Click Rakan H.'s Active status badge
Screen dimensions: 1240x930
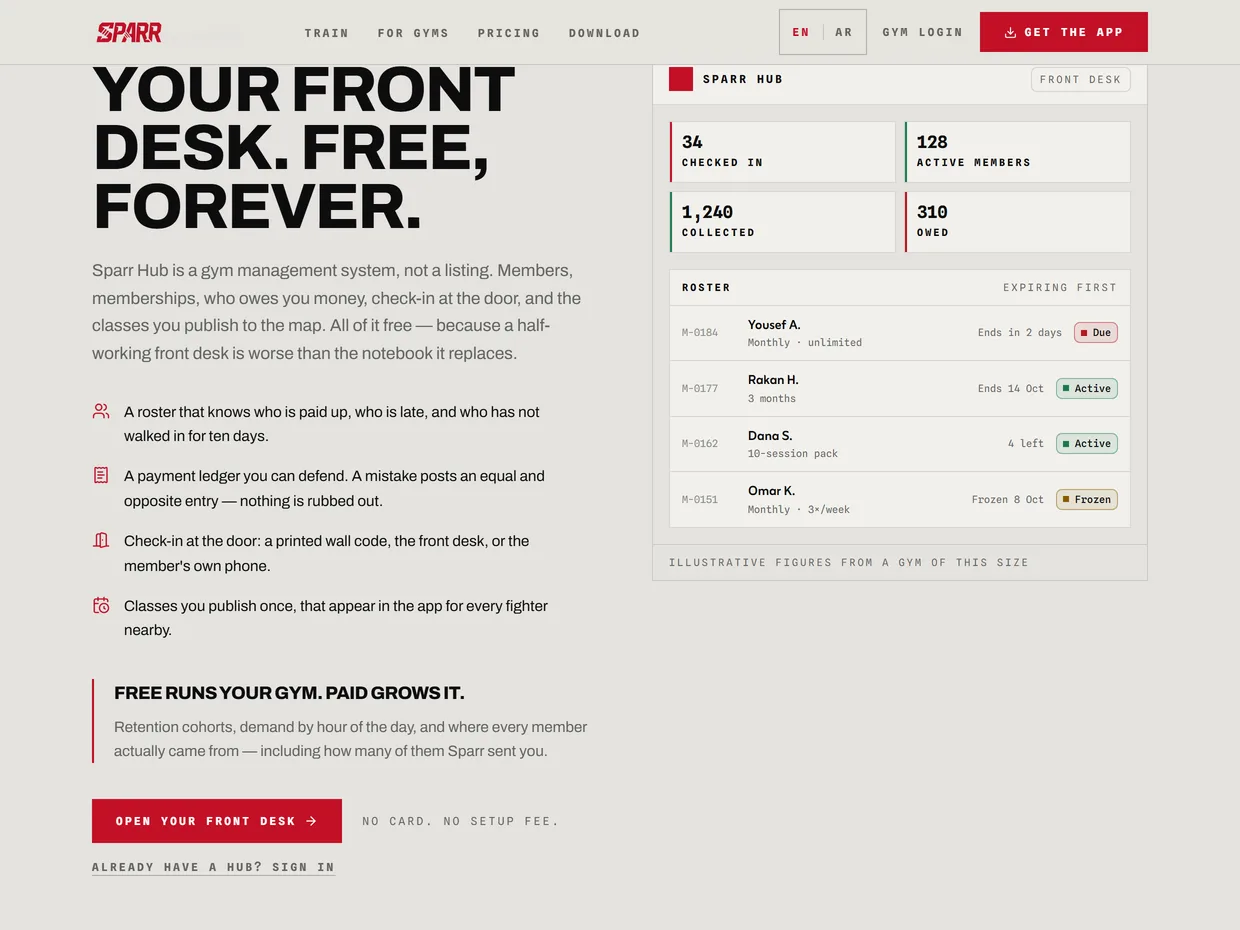click(x=1087, y=388)
